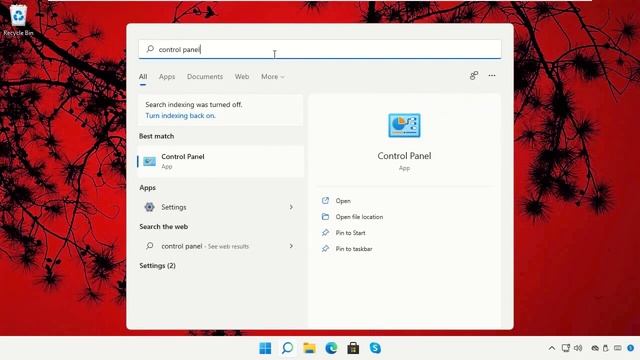Open the Windows Start button
640x360 pixels.
265,348
